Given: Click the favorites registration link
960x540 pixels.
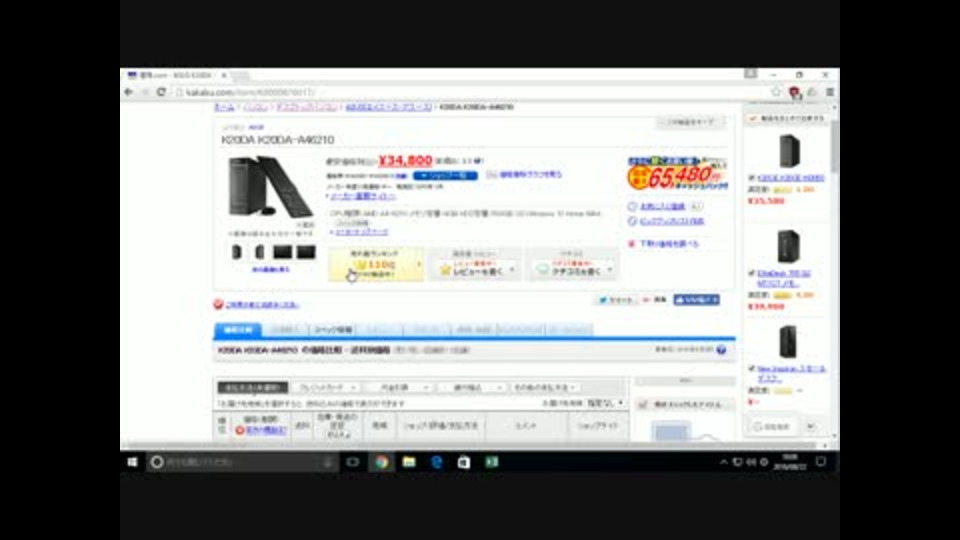Looking at the screenshot, I should [x=662, y=206].
